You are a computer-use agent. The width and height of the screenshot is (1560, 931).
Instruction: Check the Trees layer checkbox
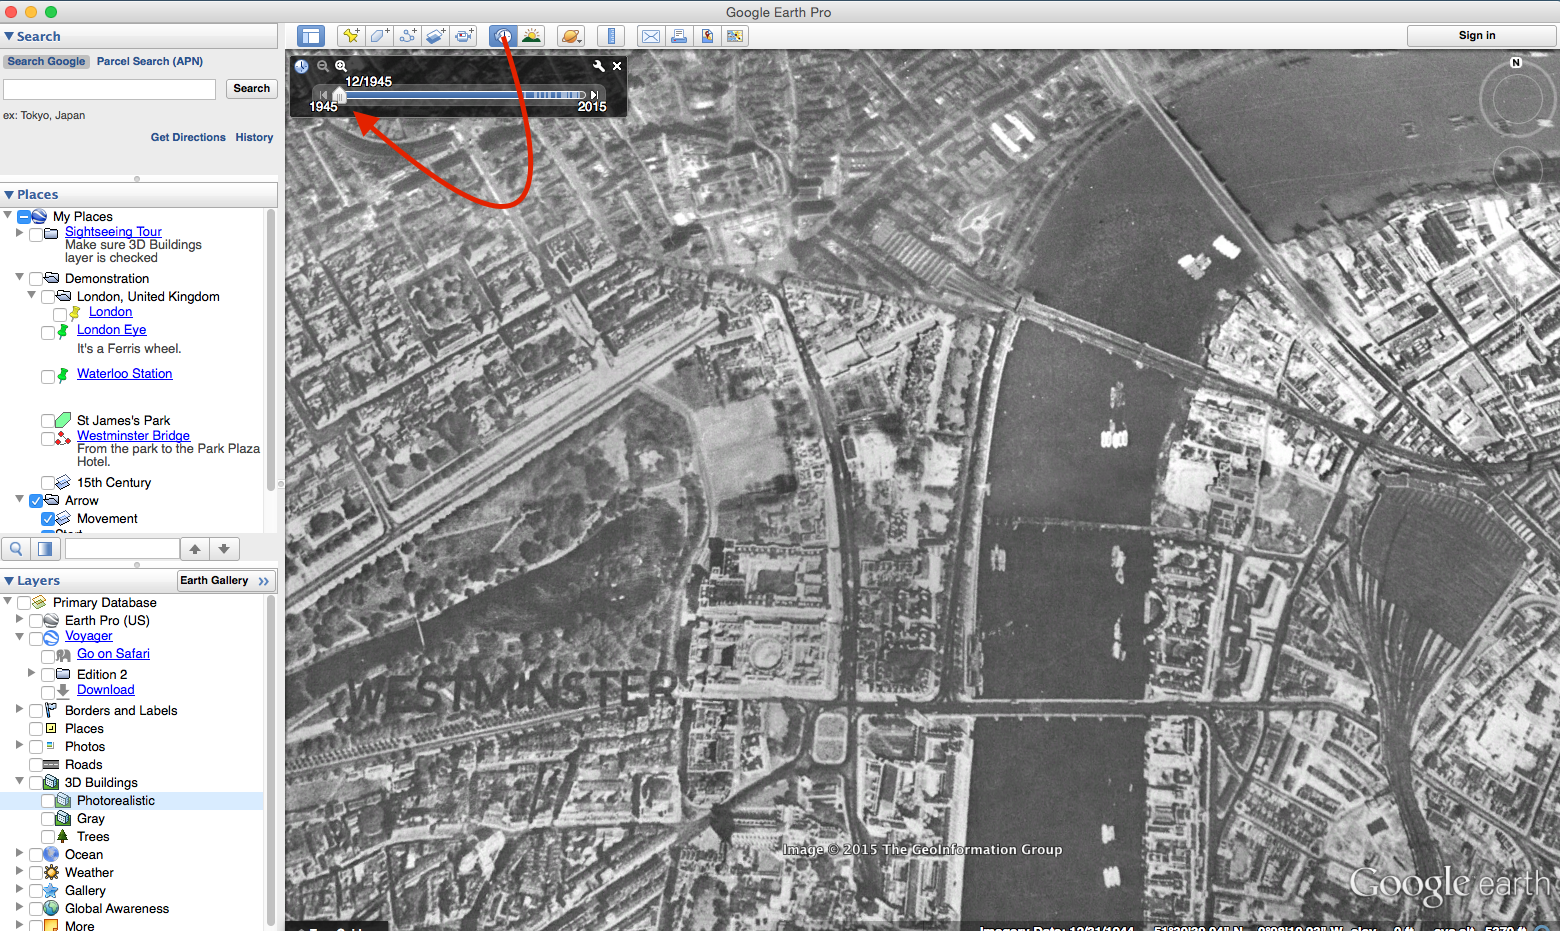48,837
